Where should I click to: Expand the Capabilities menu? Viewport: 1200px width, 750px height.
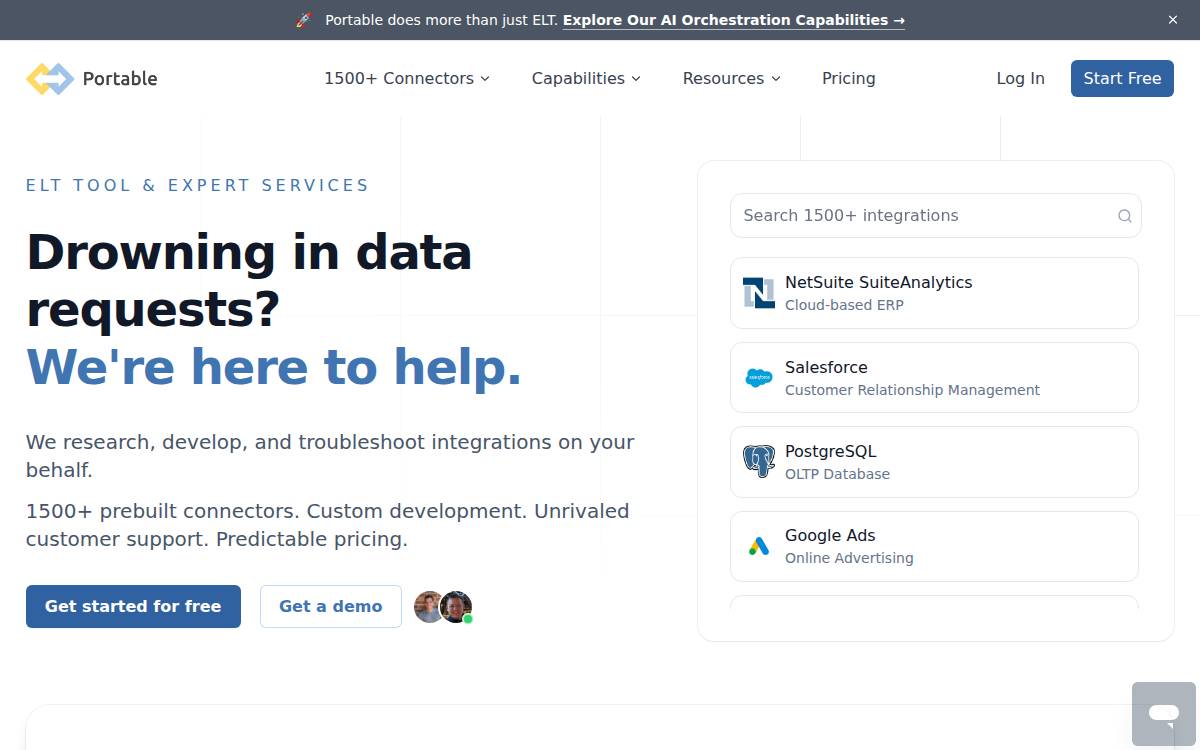coord(586,78)
